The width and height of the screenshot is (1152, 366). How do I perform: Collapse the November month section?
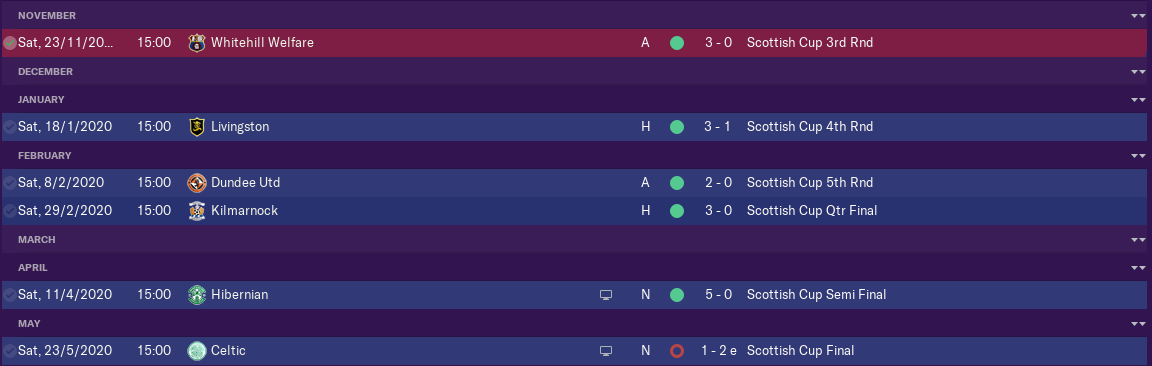coord(1138,15)
